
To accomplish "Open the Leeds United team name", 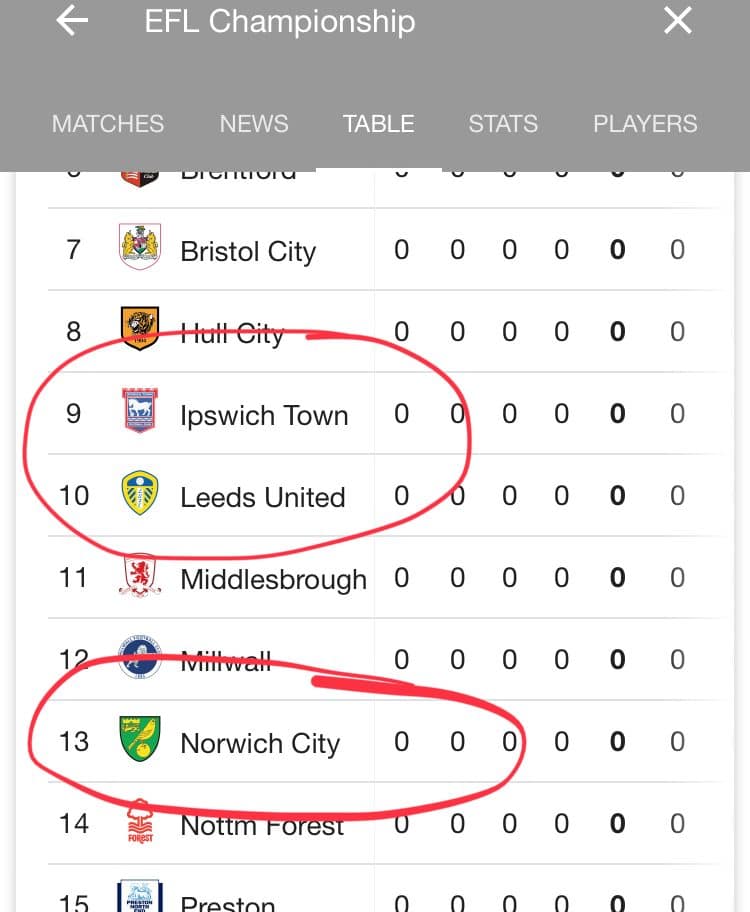I will (x=263, y=497).
